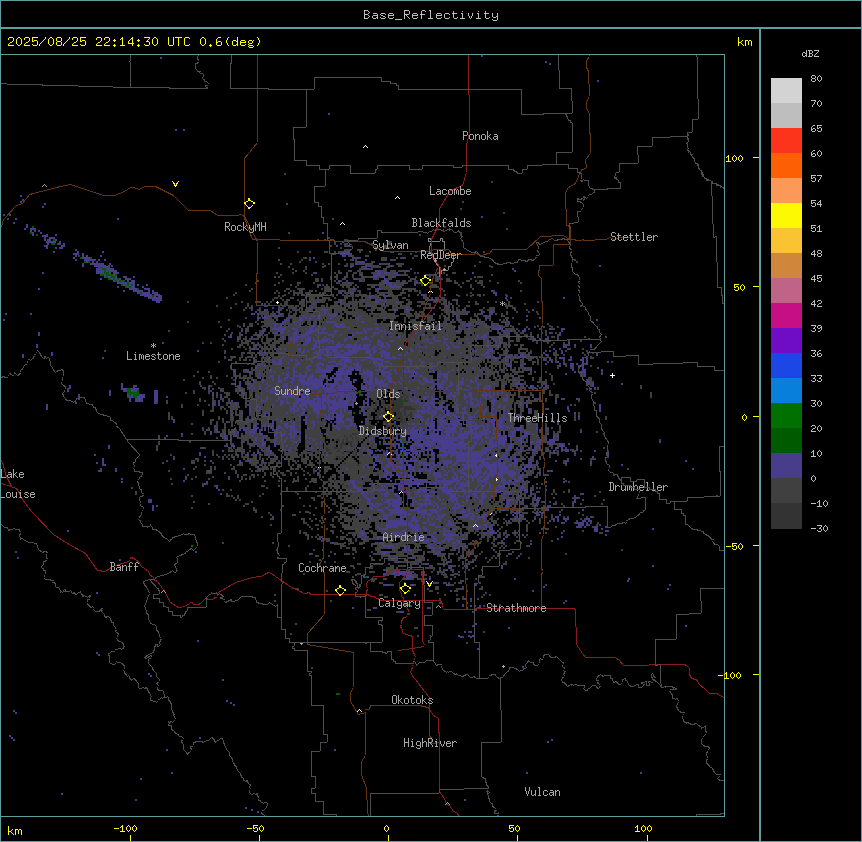The image size is (862, 842).
Task: Click the 80 value on dBZ scale
Action: 816,79
